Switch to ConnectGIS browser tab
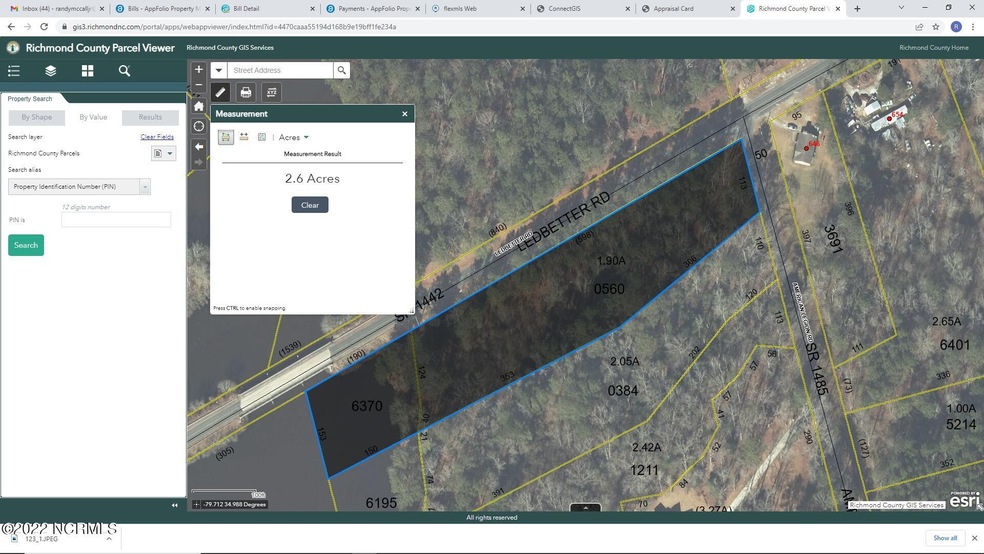The image size is (984, 554). coord(581,9)
